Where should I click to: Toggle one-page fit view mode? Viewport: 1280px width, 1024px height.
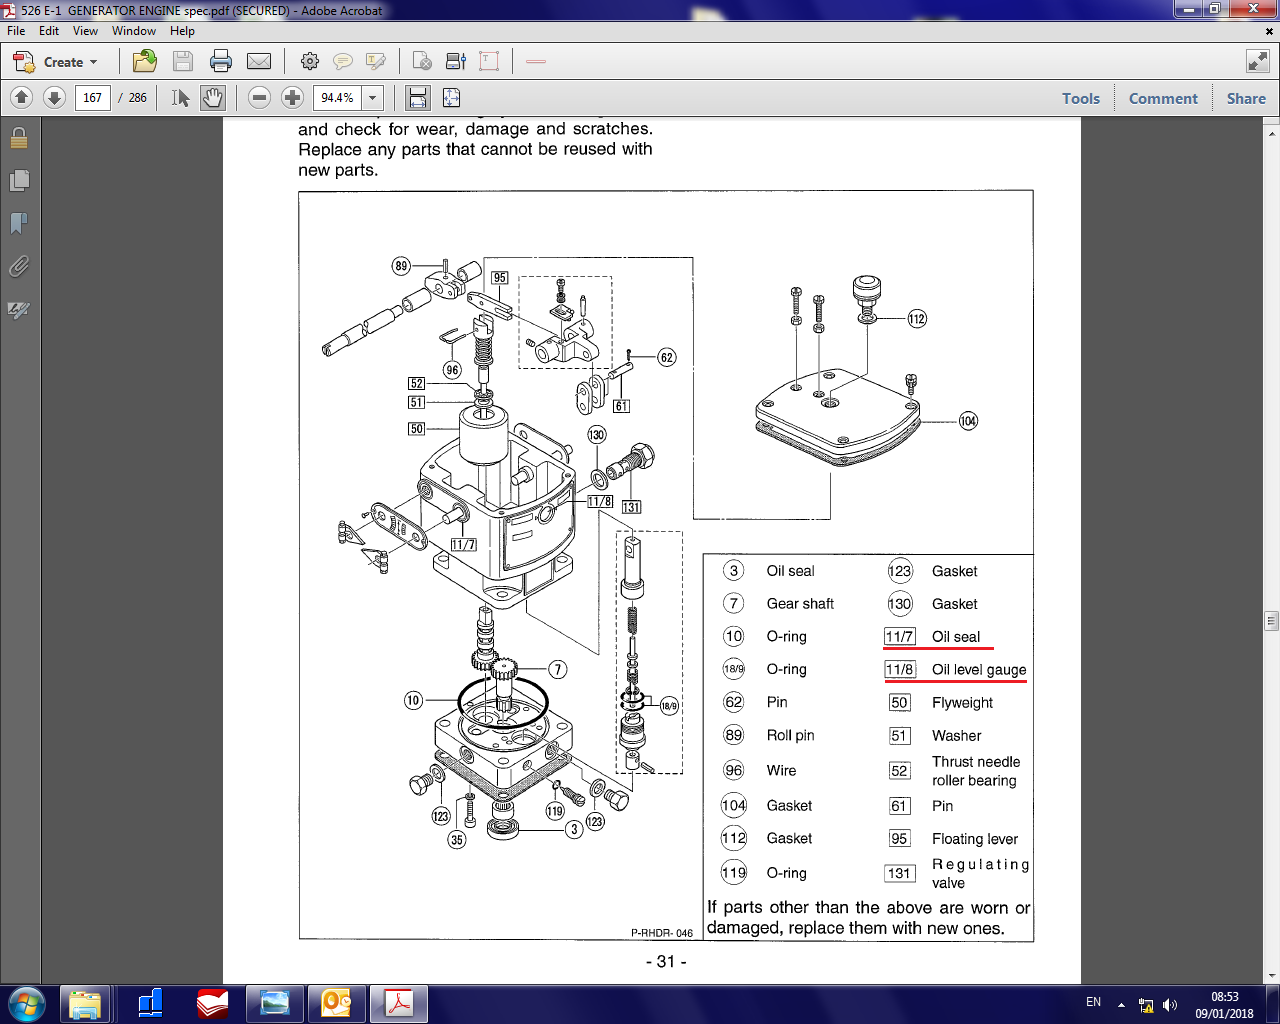click(x=451, y=97)
